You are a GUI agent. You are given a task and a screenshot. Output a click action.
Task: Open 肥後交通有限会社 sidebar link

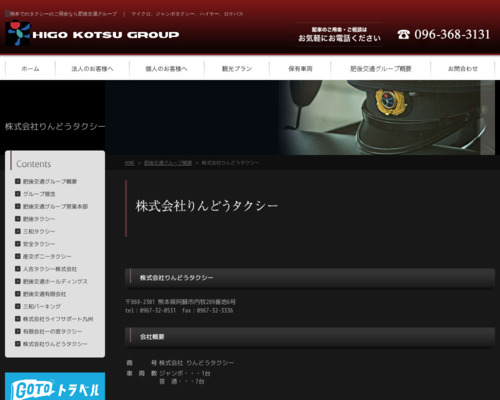(x=44, y=294)
